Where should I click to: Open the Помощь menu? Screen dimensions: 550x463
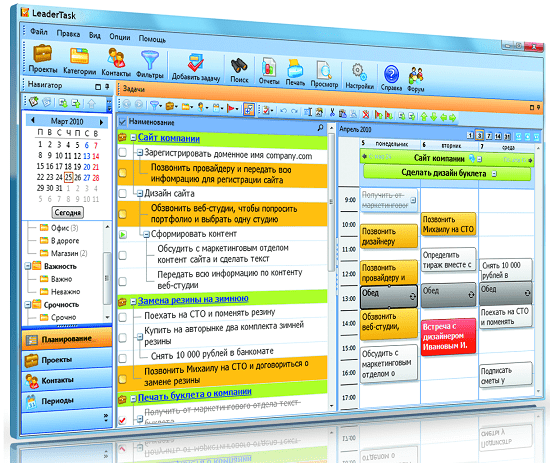(152, 39)
